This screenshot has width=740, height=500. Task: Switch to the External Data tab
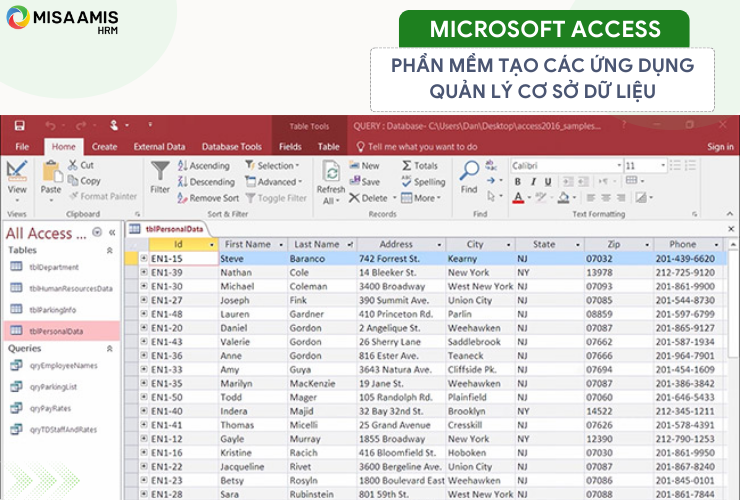tap(160, 147)
